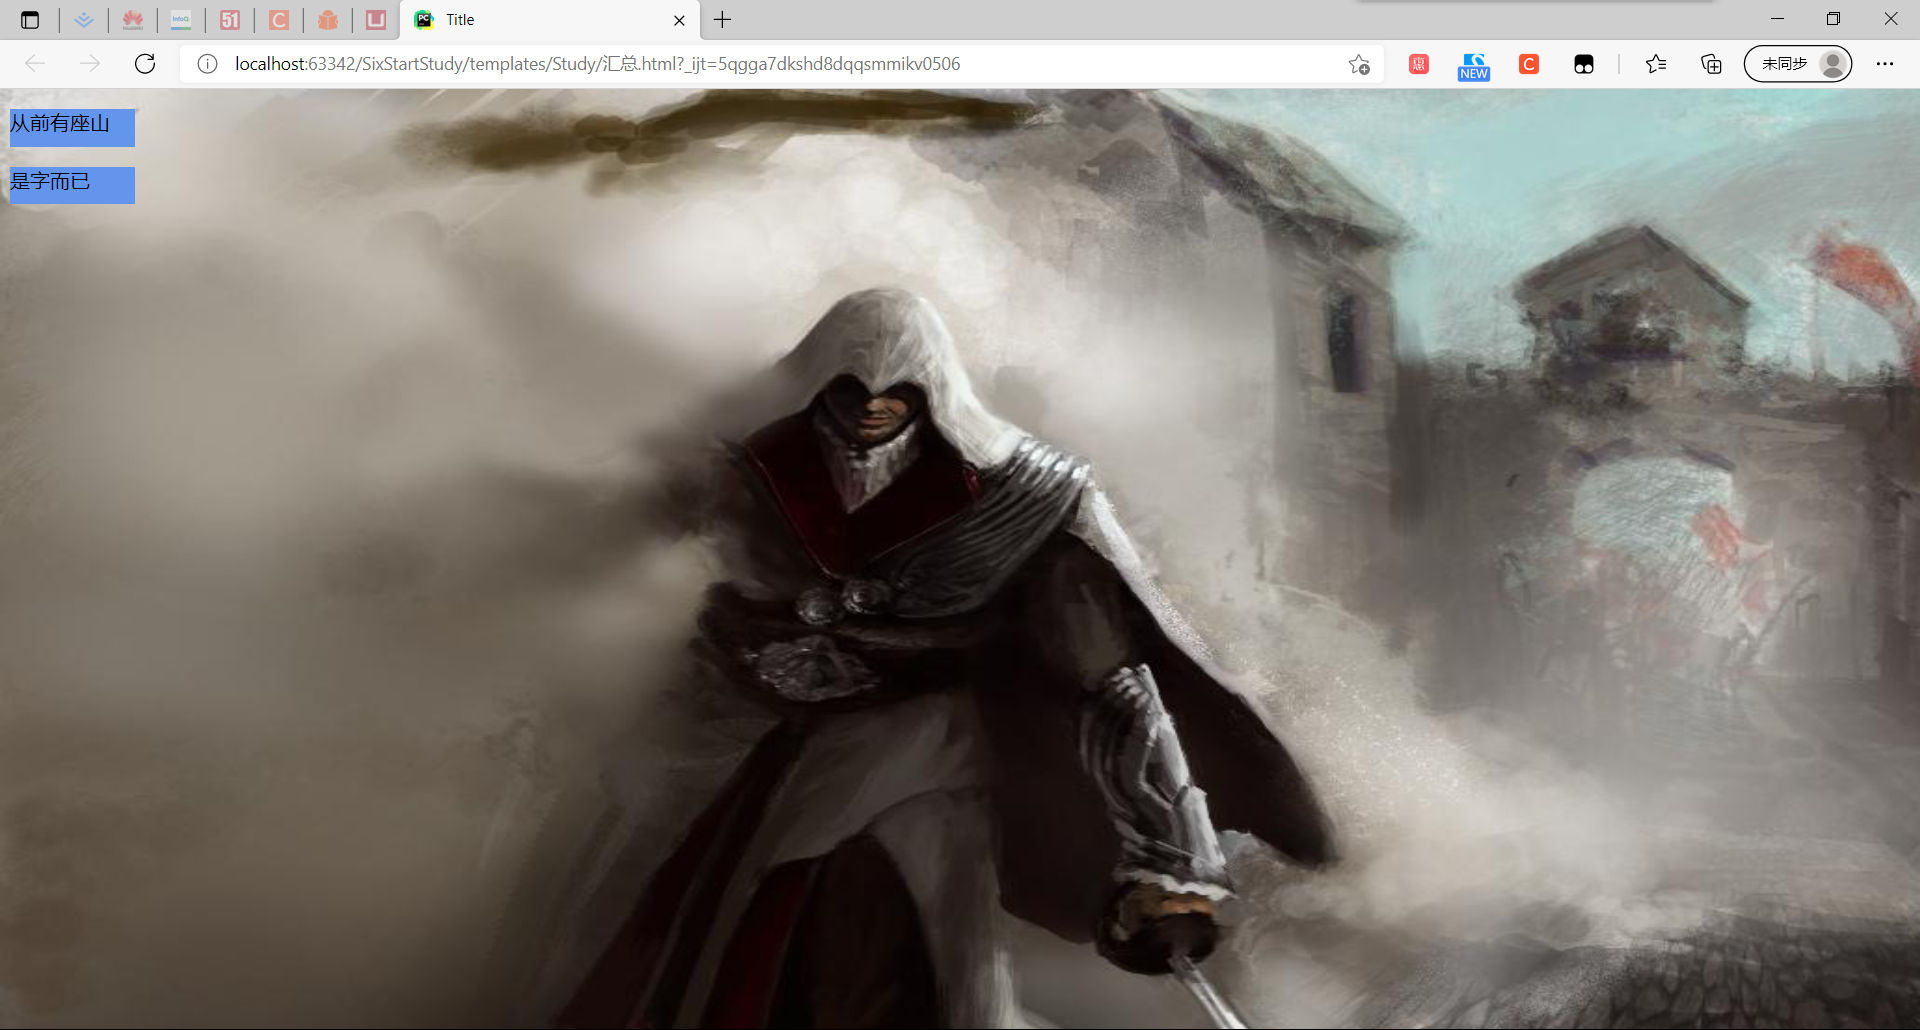Switch to the orange C pinned tab
Viewport: 1920px width, 1030px height.
tap(279, 20)
